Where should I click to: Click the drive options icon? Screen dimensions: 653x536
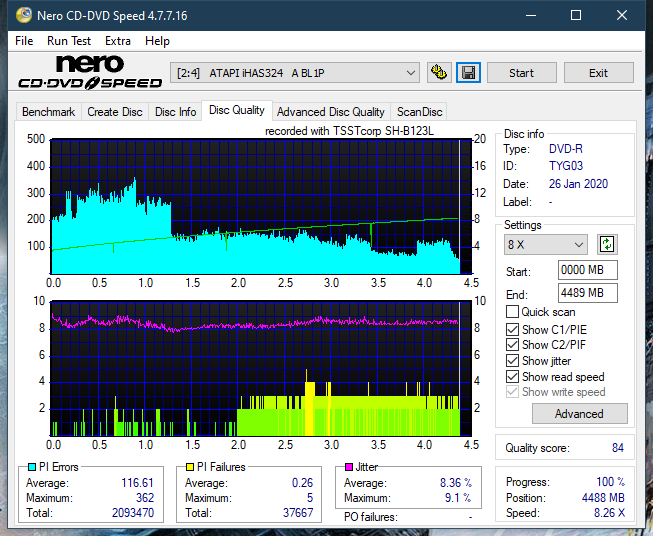click(439, 73)
